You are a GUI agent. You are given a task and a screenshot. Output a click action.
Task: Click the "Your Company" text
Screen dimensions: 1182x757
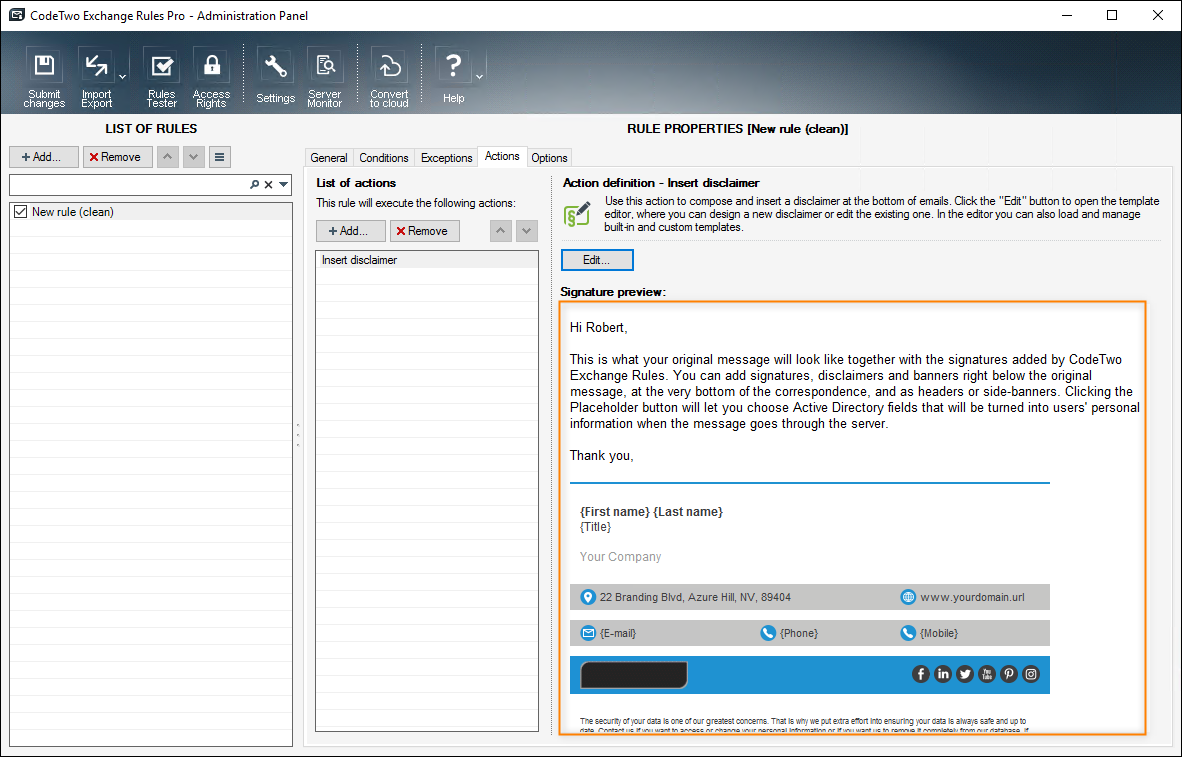click(x=620, y=556)
